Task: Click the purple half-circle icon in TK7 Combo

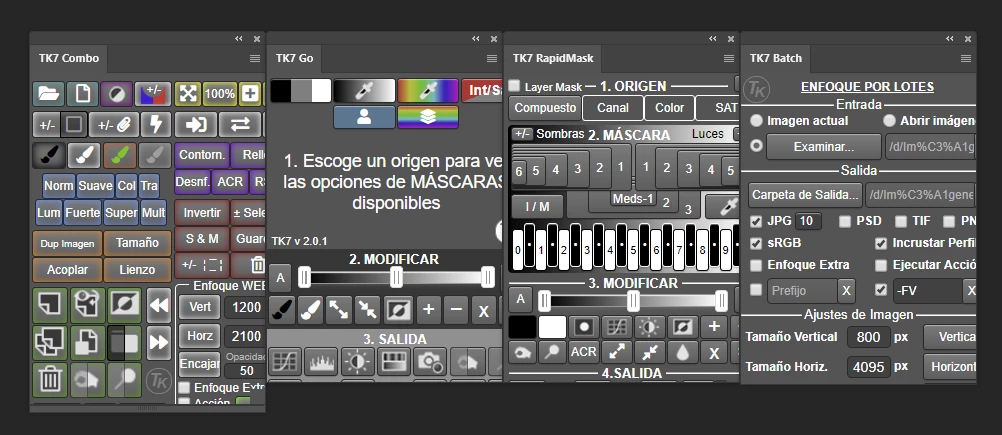Action: [116, 93]
